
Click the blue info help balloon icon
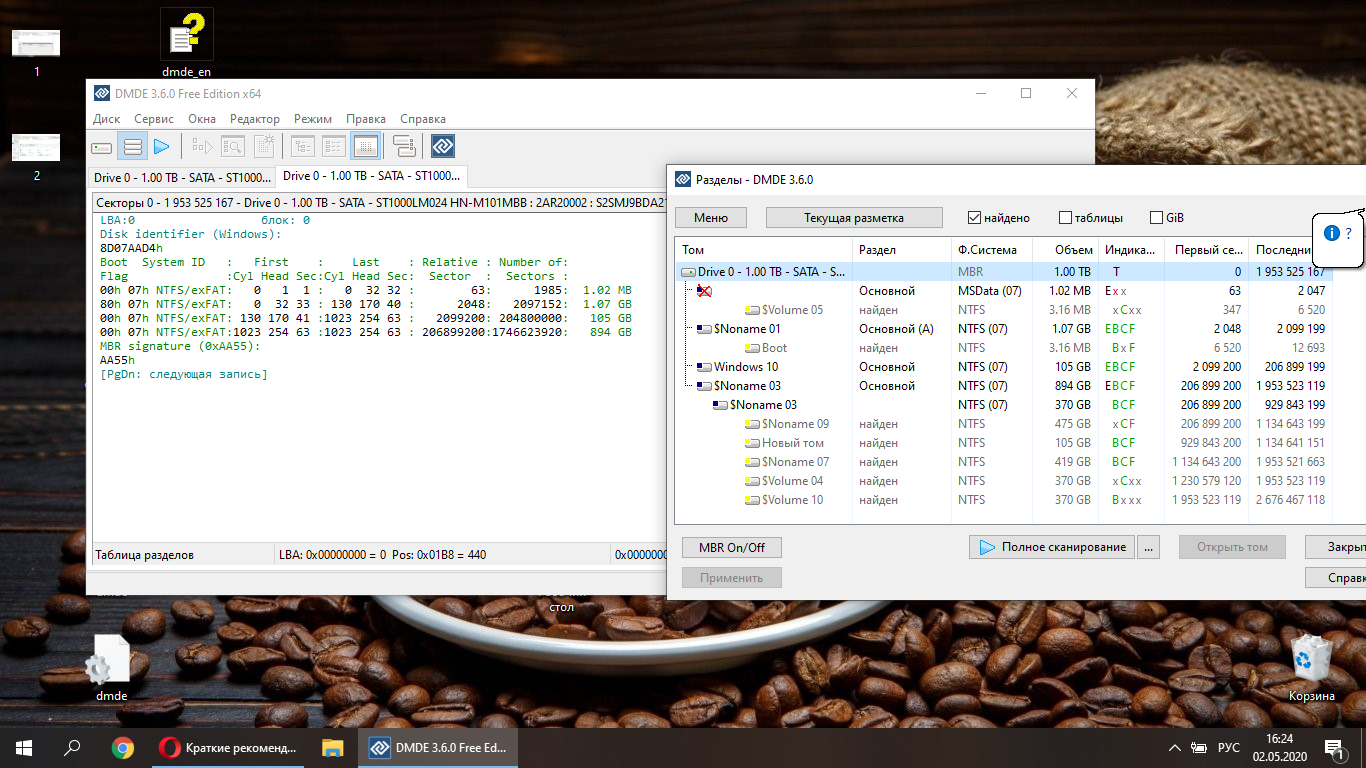(1332, 233)
